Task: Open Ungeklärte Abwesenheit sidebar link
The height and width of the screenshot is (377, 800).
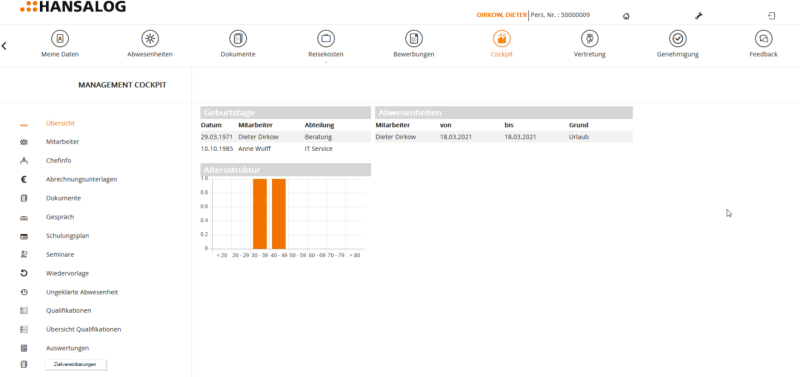Action: click(82, 292)
